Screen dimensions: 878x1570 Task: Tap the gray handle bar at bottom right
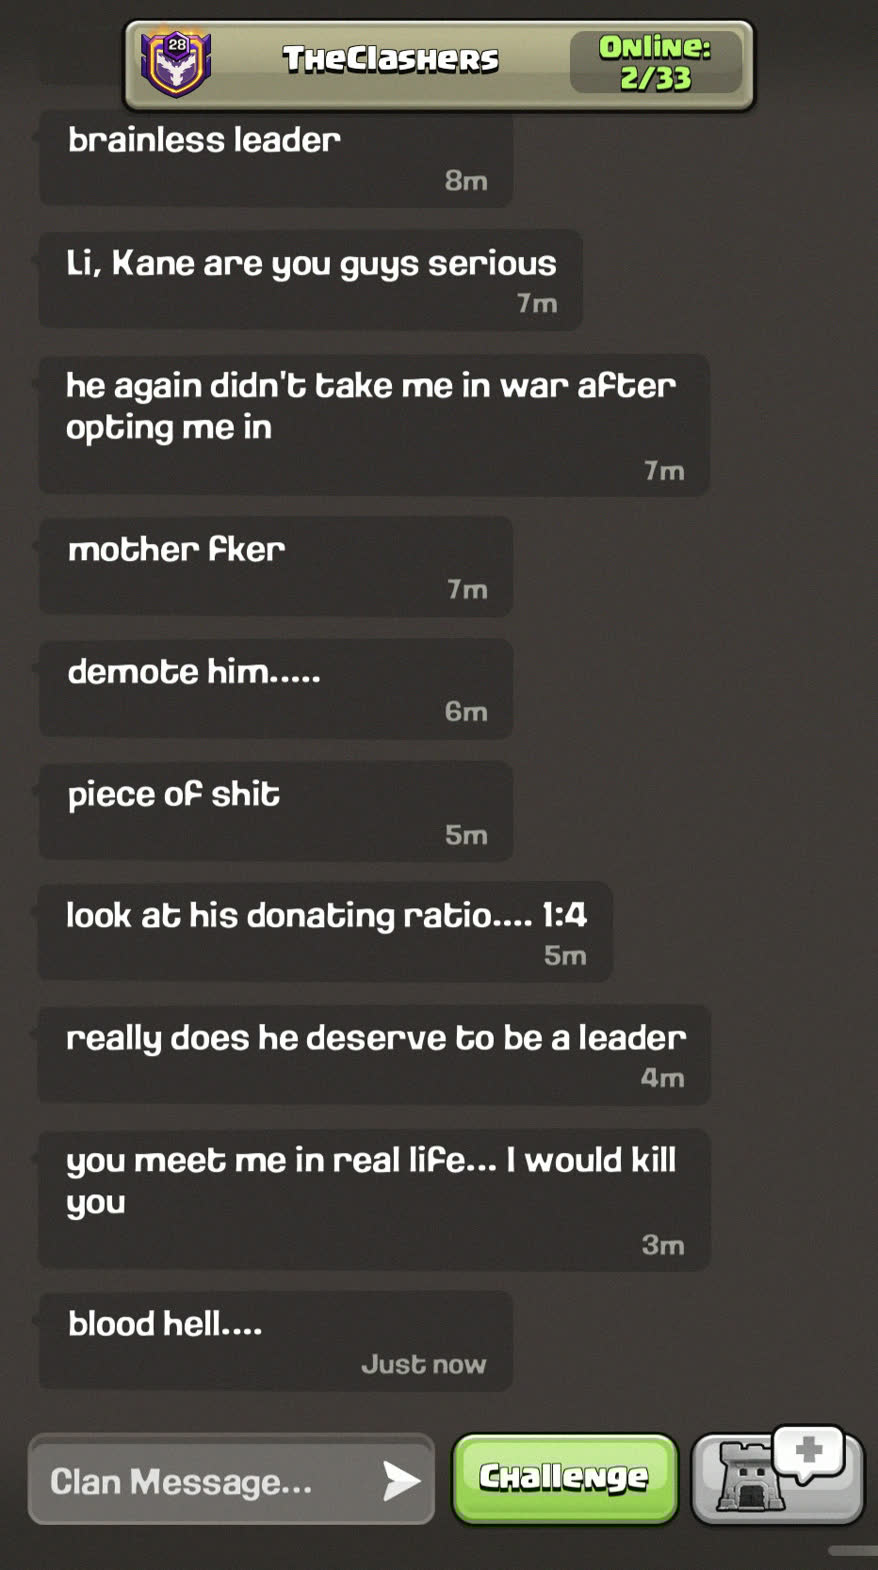point(853,1550)
